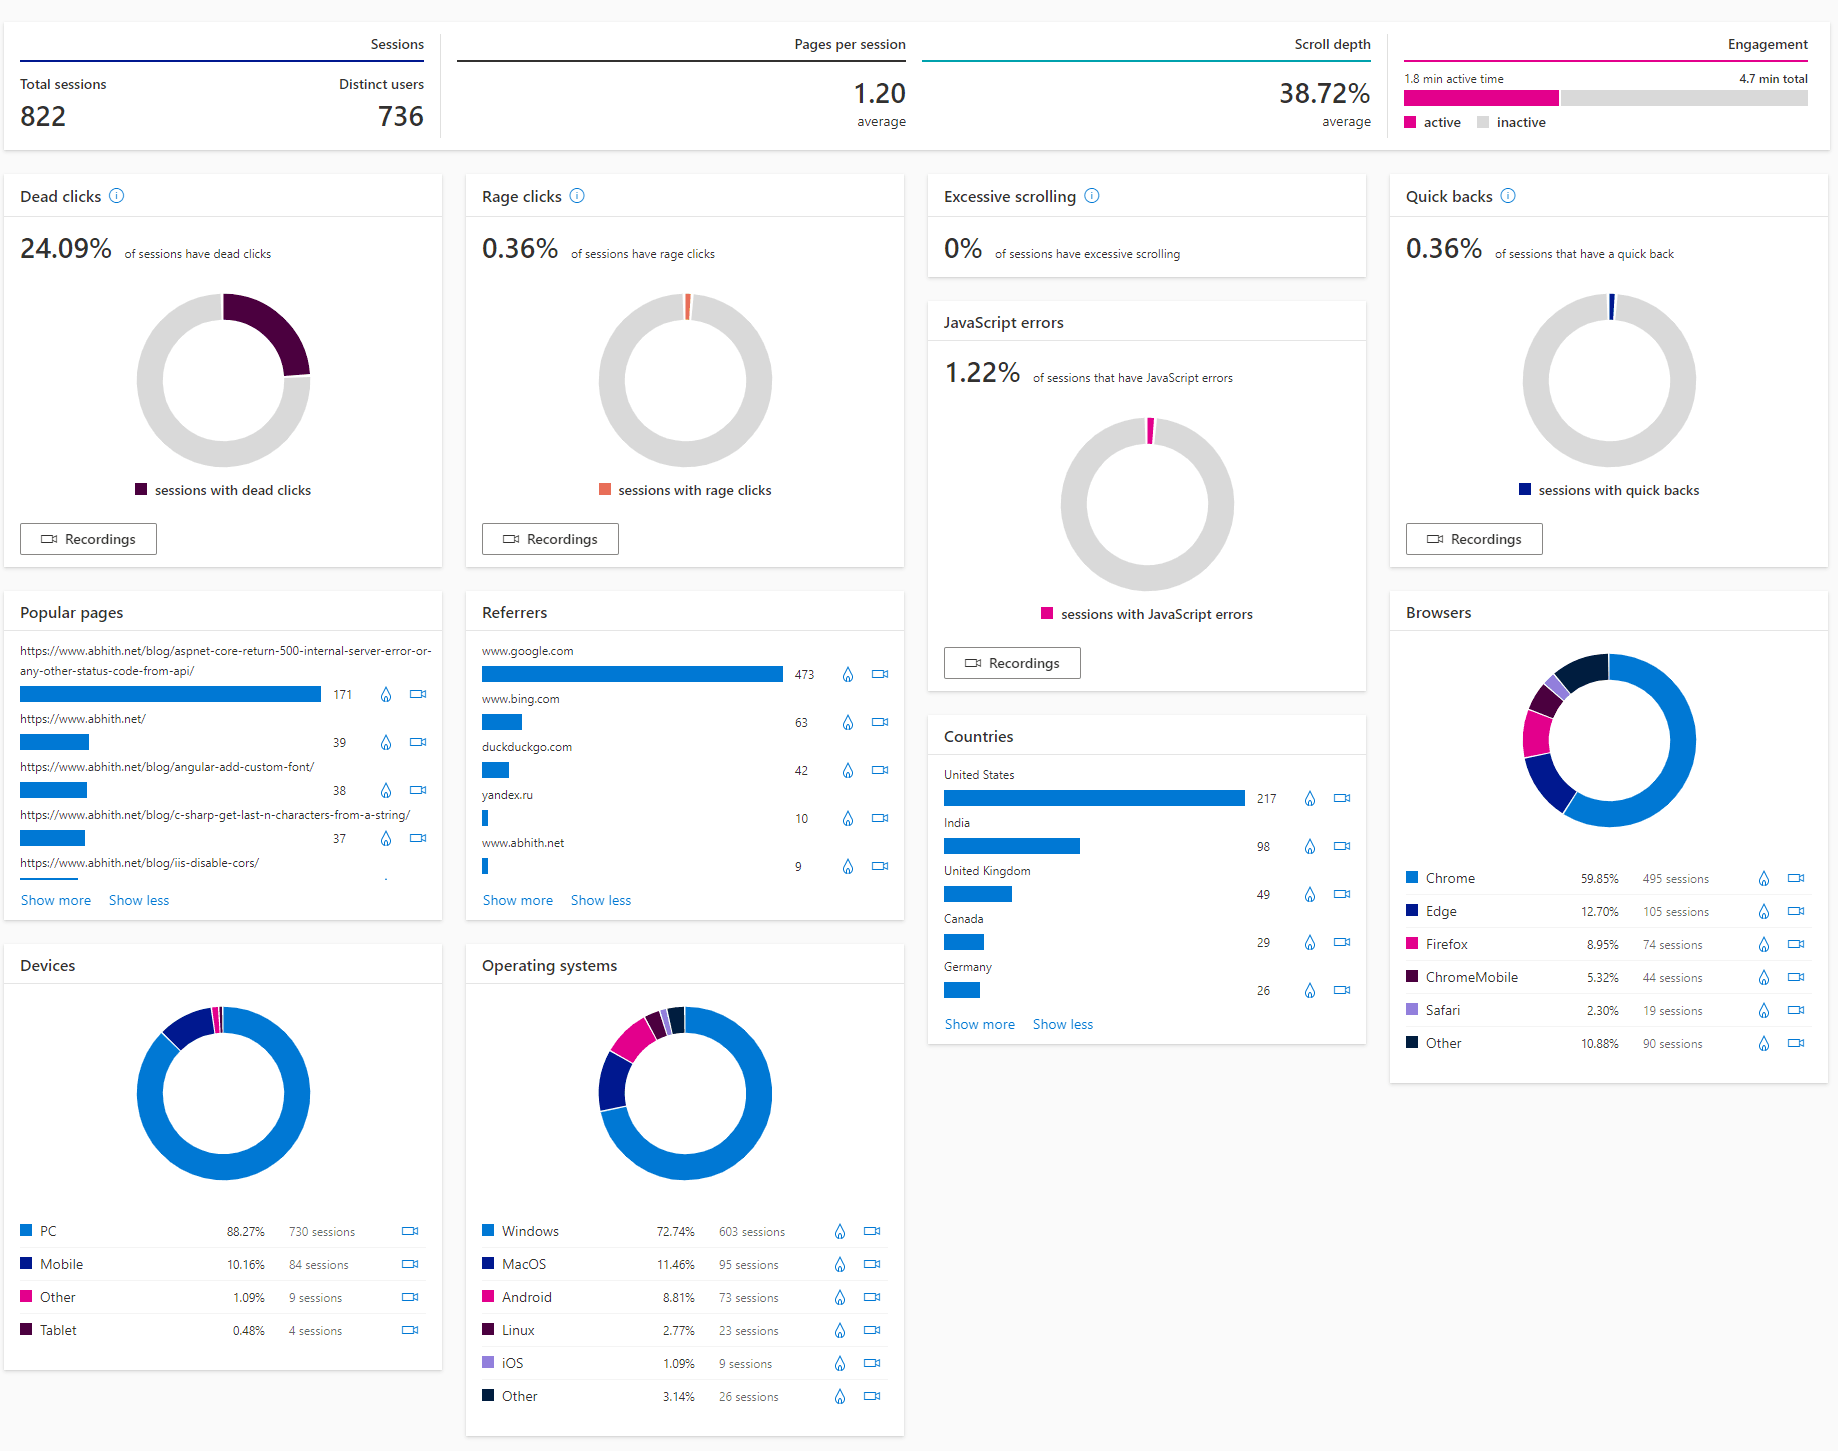Click recordings camera icon for PC devices
Viewport: 1838px width, 1451px height.
(x=410, y=1231)
